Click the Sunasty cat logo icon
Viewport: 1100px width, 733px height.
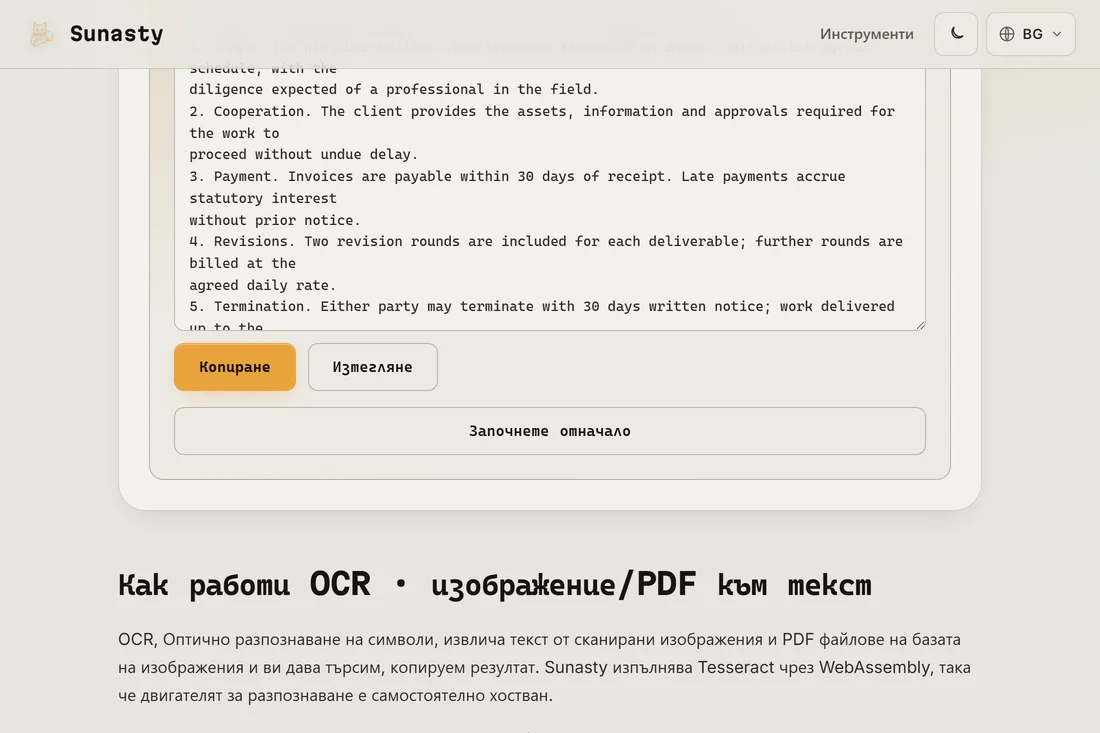click(x=41, y=34)
